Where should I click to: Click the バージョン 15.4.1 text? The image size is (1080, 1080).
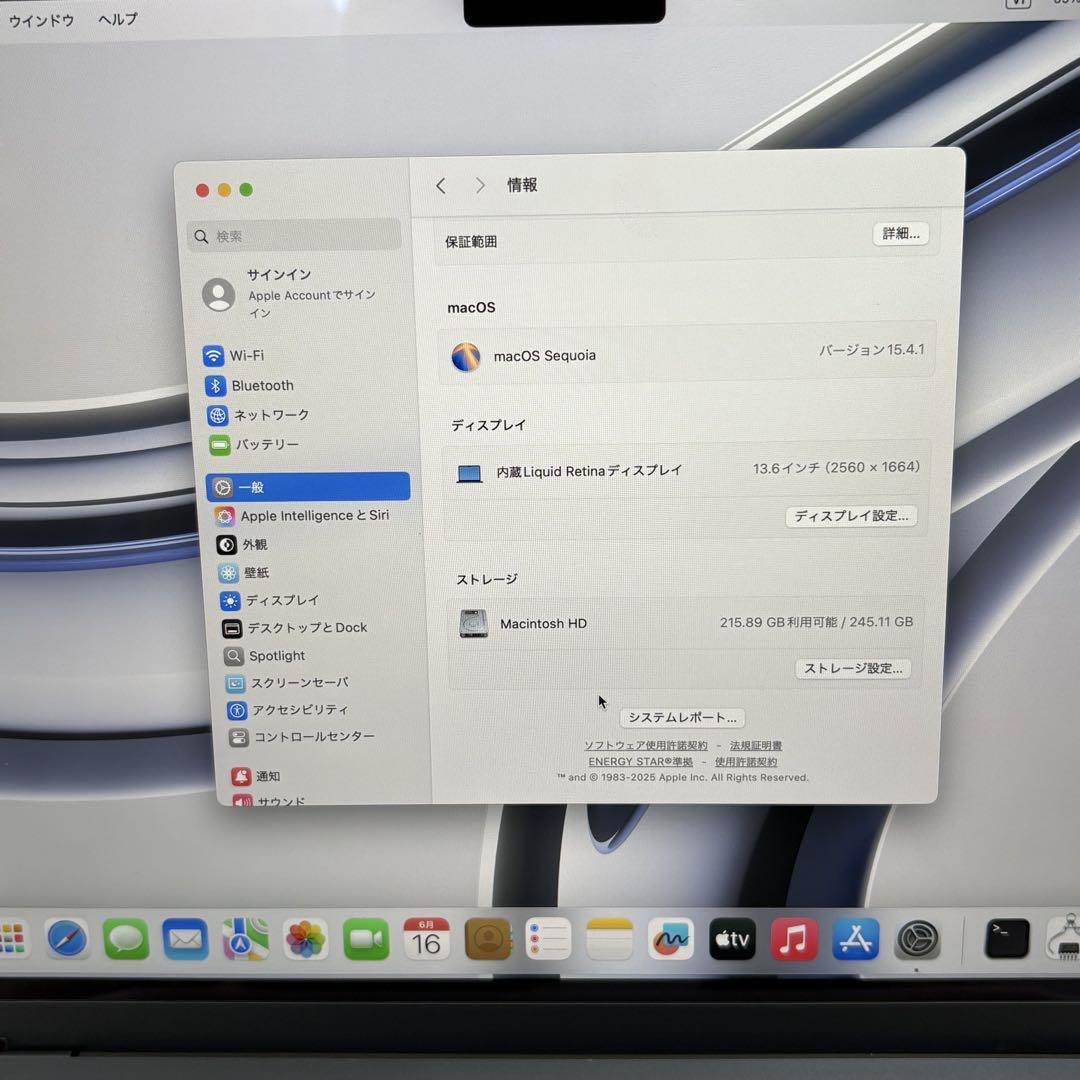pyautogui.click(x=871, y=350)
